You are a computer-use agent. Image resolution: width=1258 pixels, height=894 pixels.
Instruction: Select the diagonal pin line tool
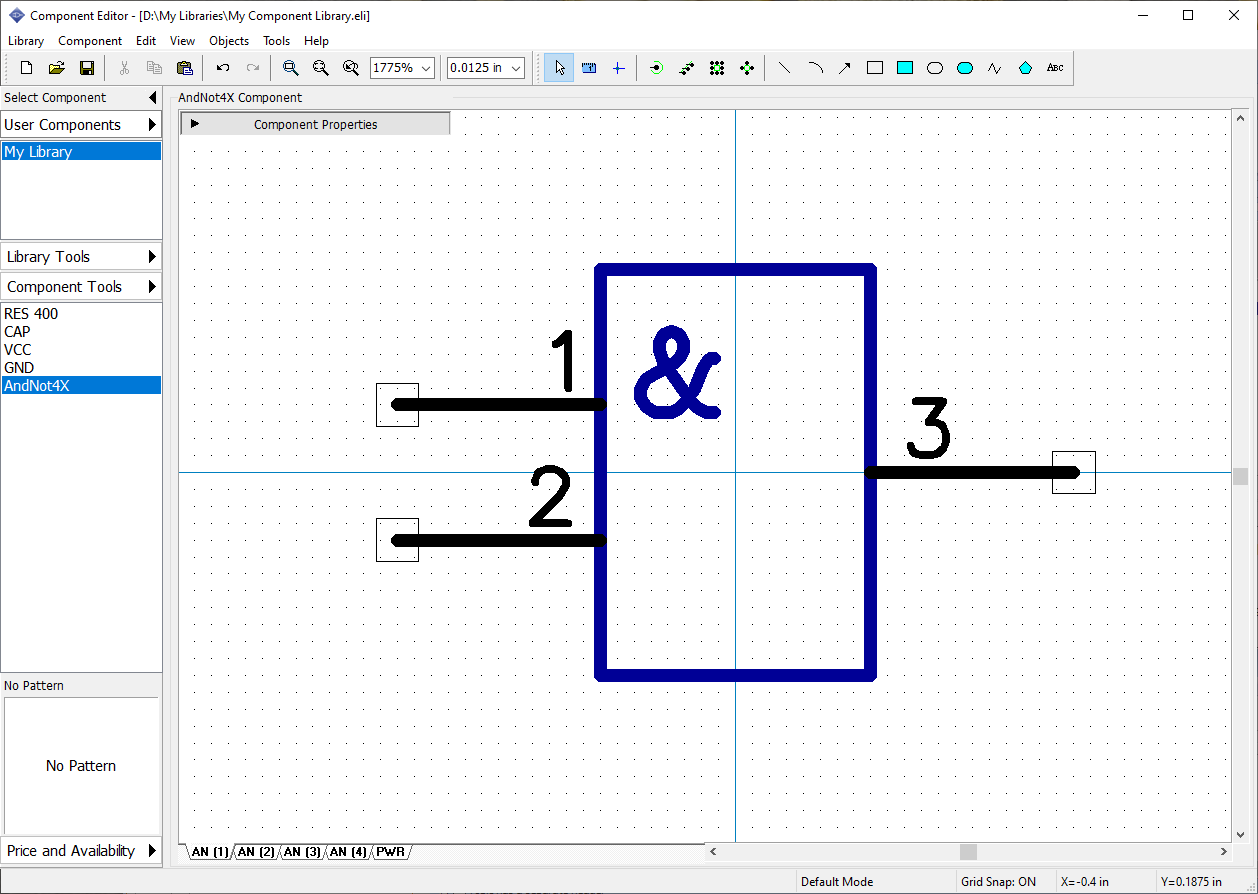click(x=686, y=68)
